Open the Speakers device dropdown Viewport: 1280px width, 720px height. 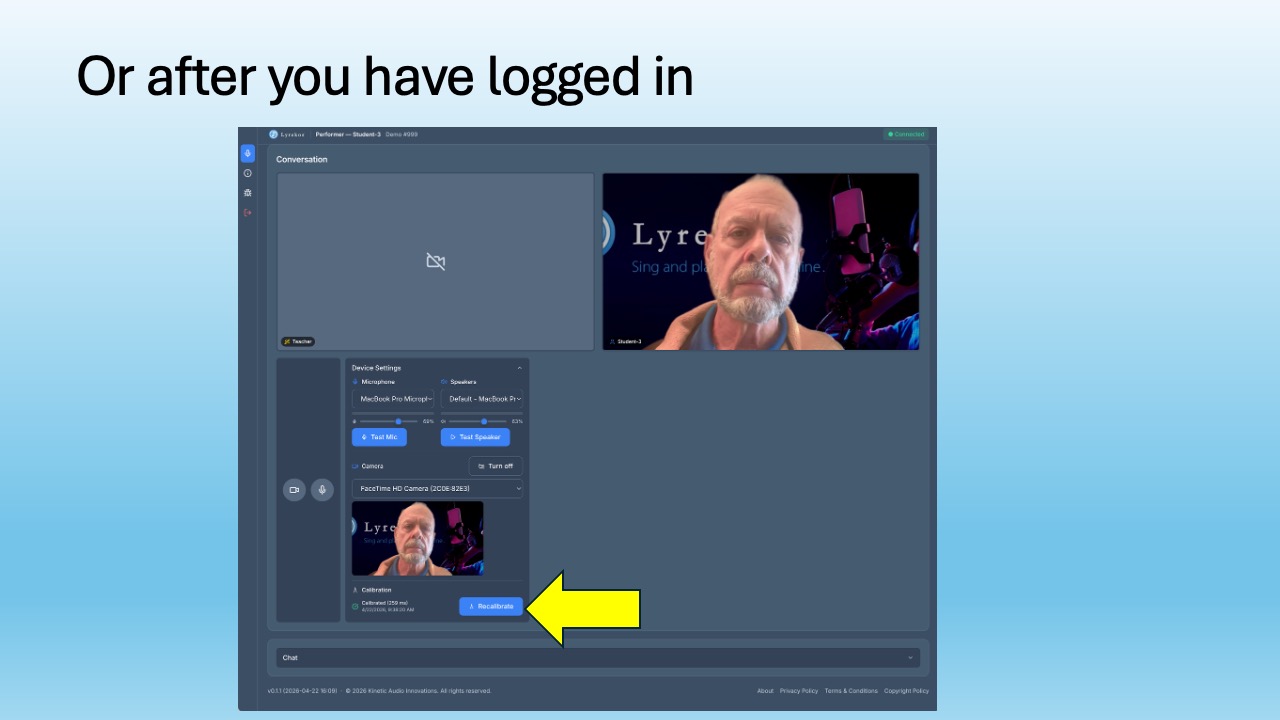pyautogui.click(x=482, y=399)
